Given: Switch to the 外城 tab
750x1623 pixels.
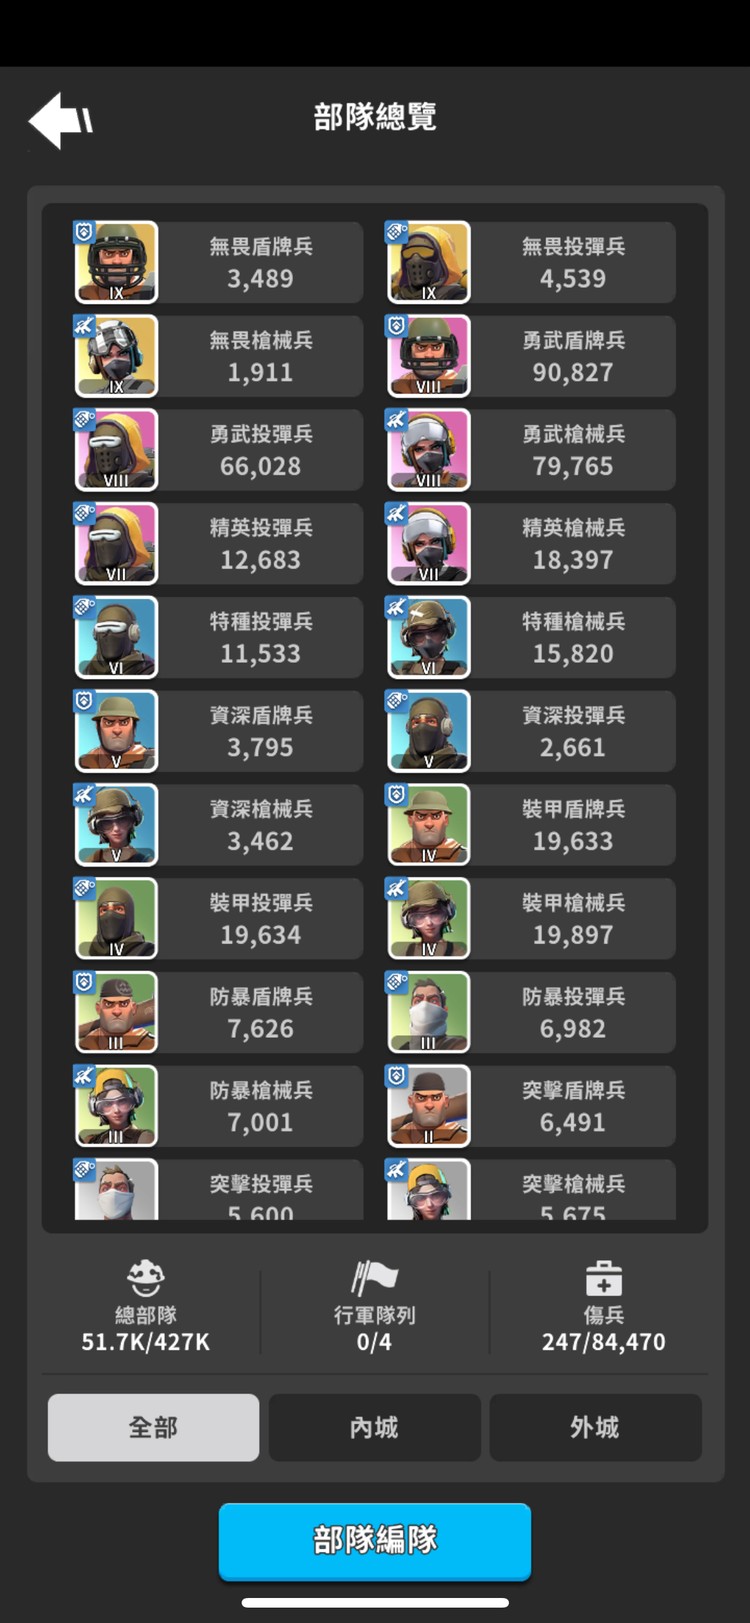Looking at the screenshot, I should tap(595, 1427).
